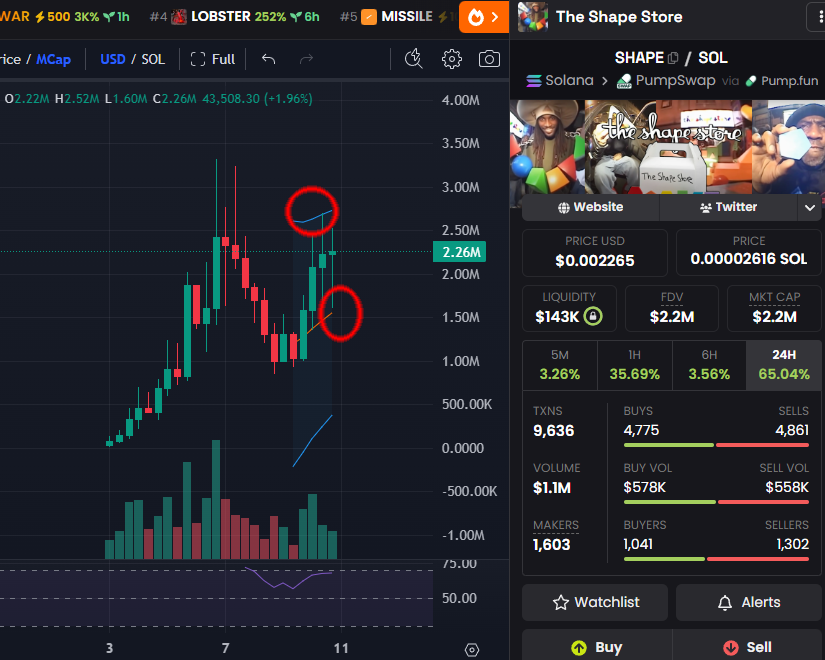Click date label 7 on time axis
The width and height of the screenshot is (825, 660).
pos(225,648)
